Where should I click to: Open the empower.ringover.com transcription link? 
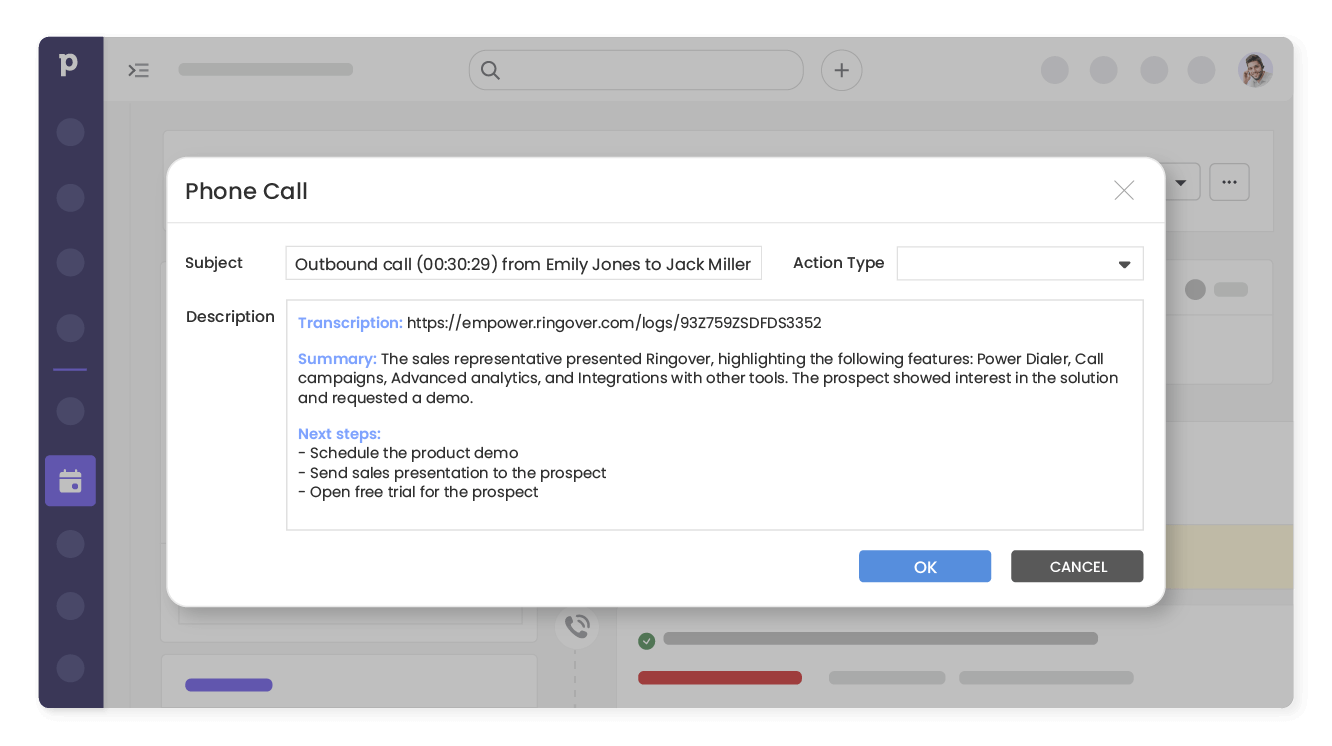613,323
